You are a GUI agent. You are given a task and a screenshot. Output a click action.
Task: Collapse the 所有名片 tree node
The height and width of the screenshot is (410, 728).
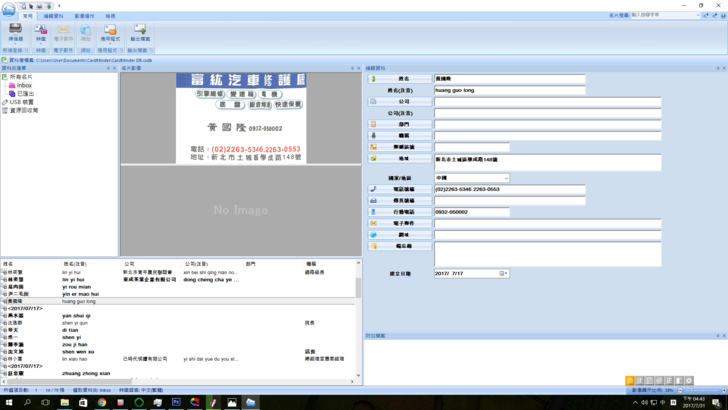coord(4,77)
